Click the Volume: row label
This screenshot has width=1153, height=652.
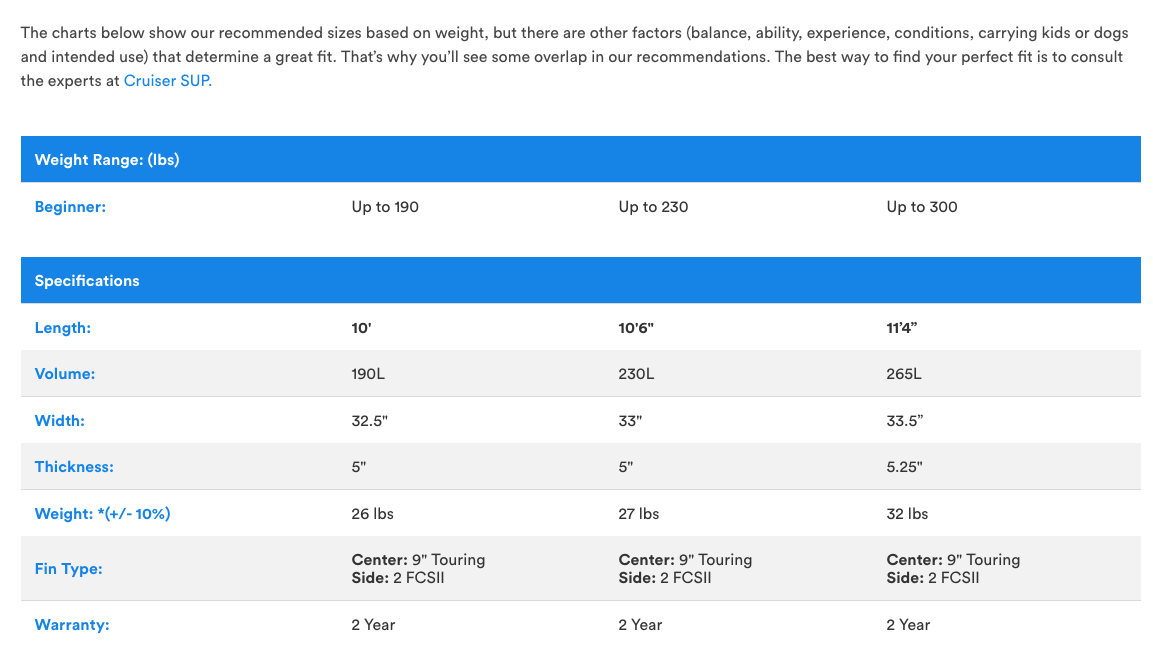pos(65,374)
